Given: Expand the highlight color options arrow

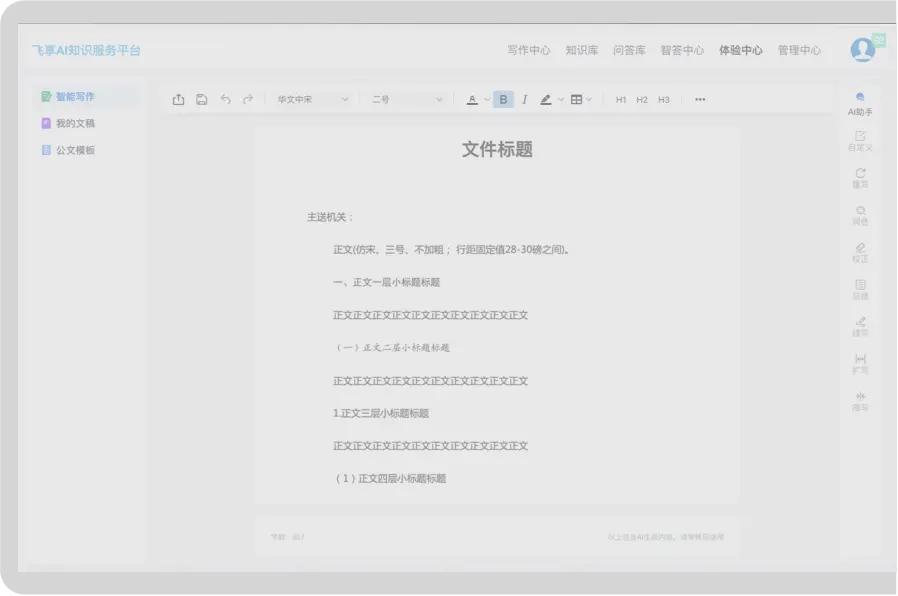Looking at the screenshot, I should (x=561, y=100).
